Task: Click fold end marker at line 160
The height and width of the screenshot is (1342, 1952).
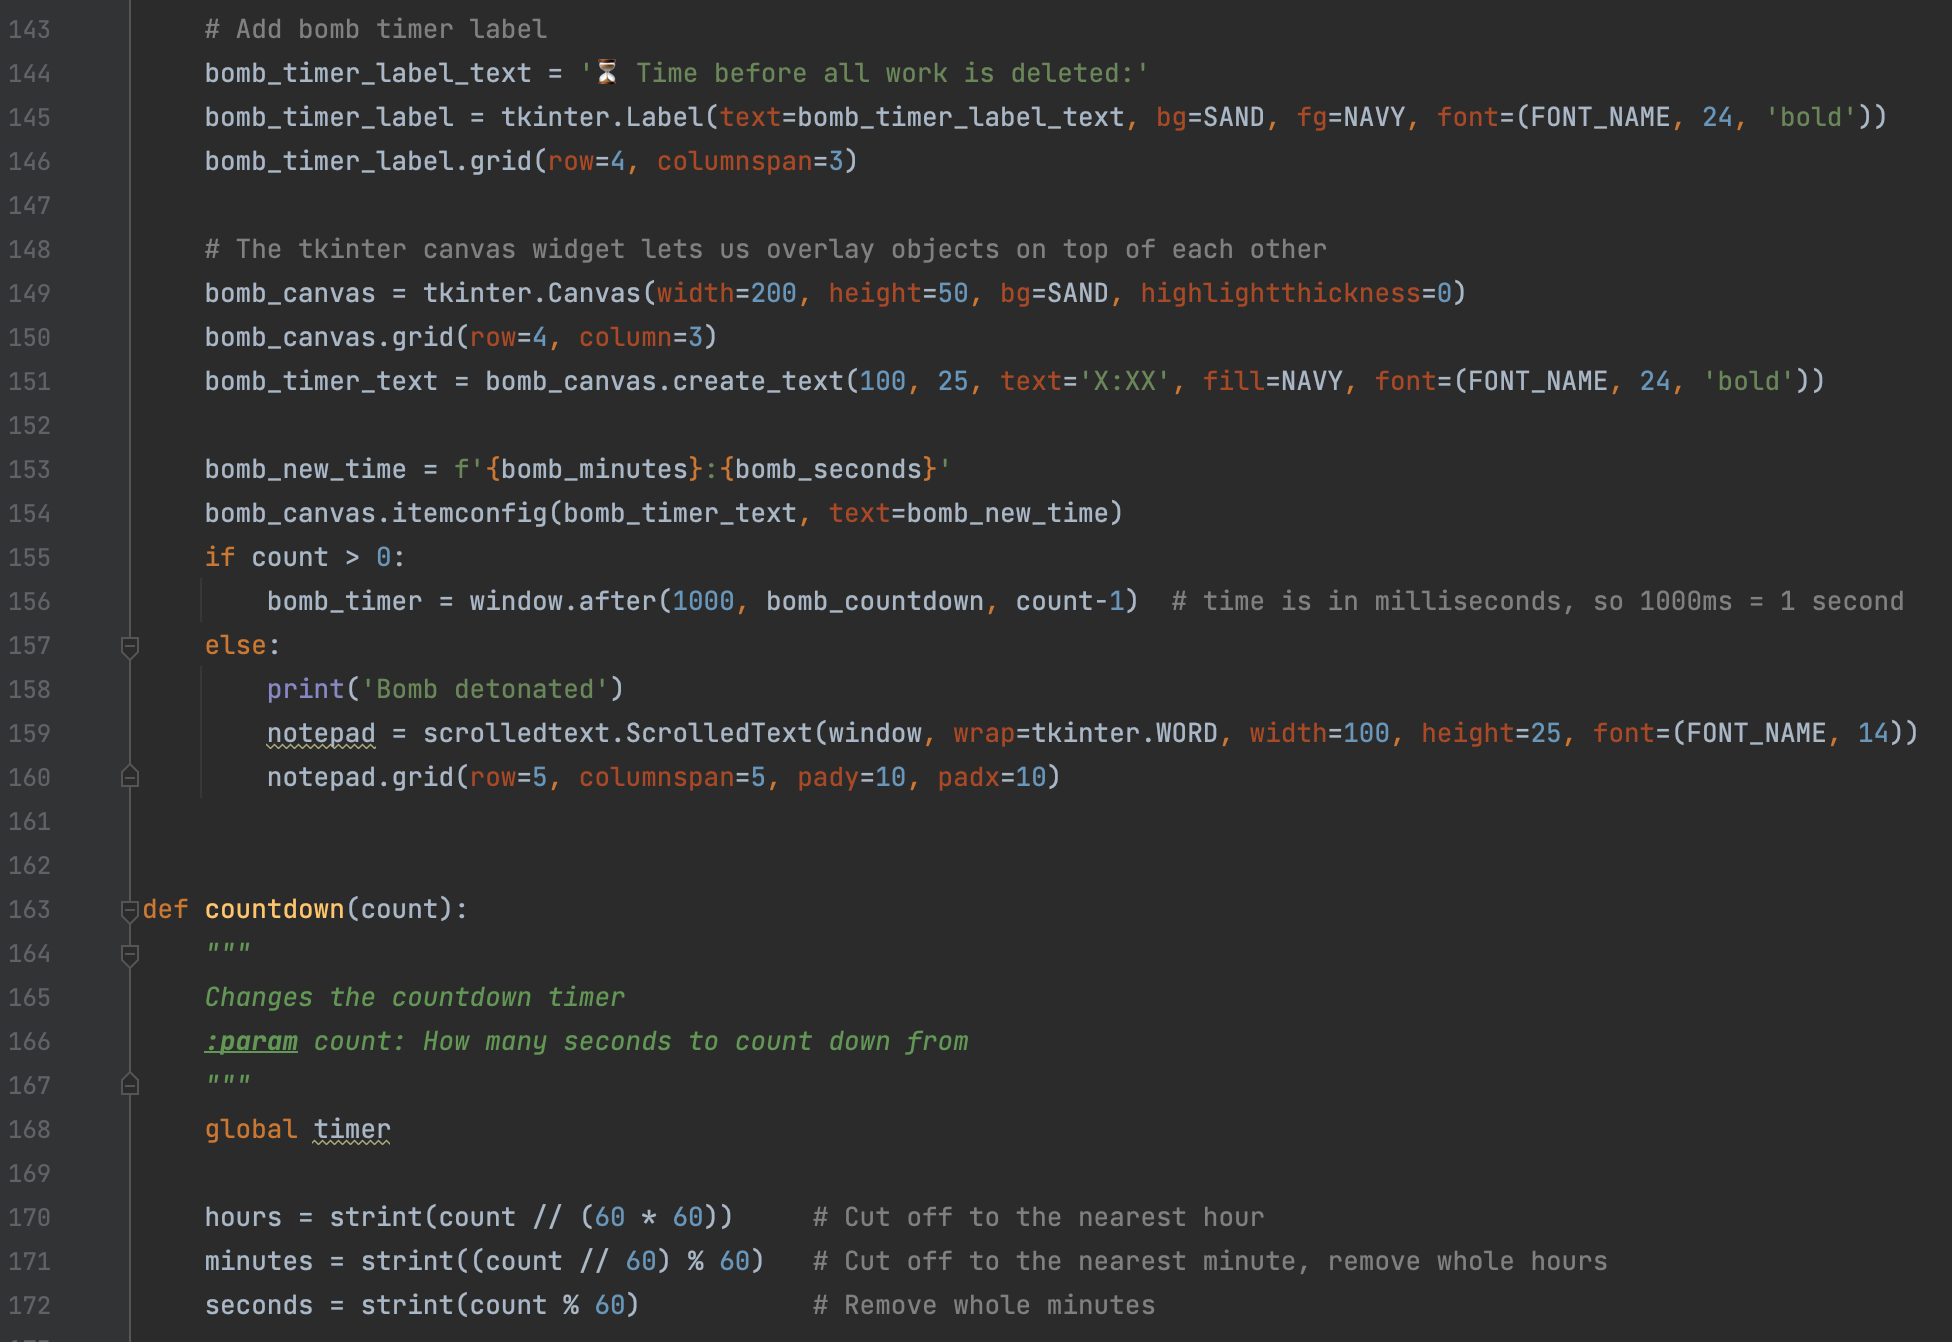Action: click(129, 777)
